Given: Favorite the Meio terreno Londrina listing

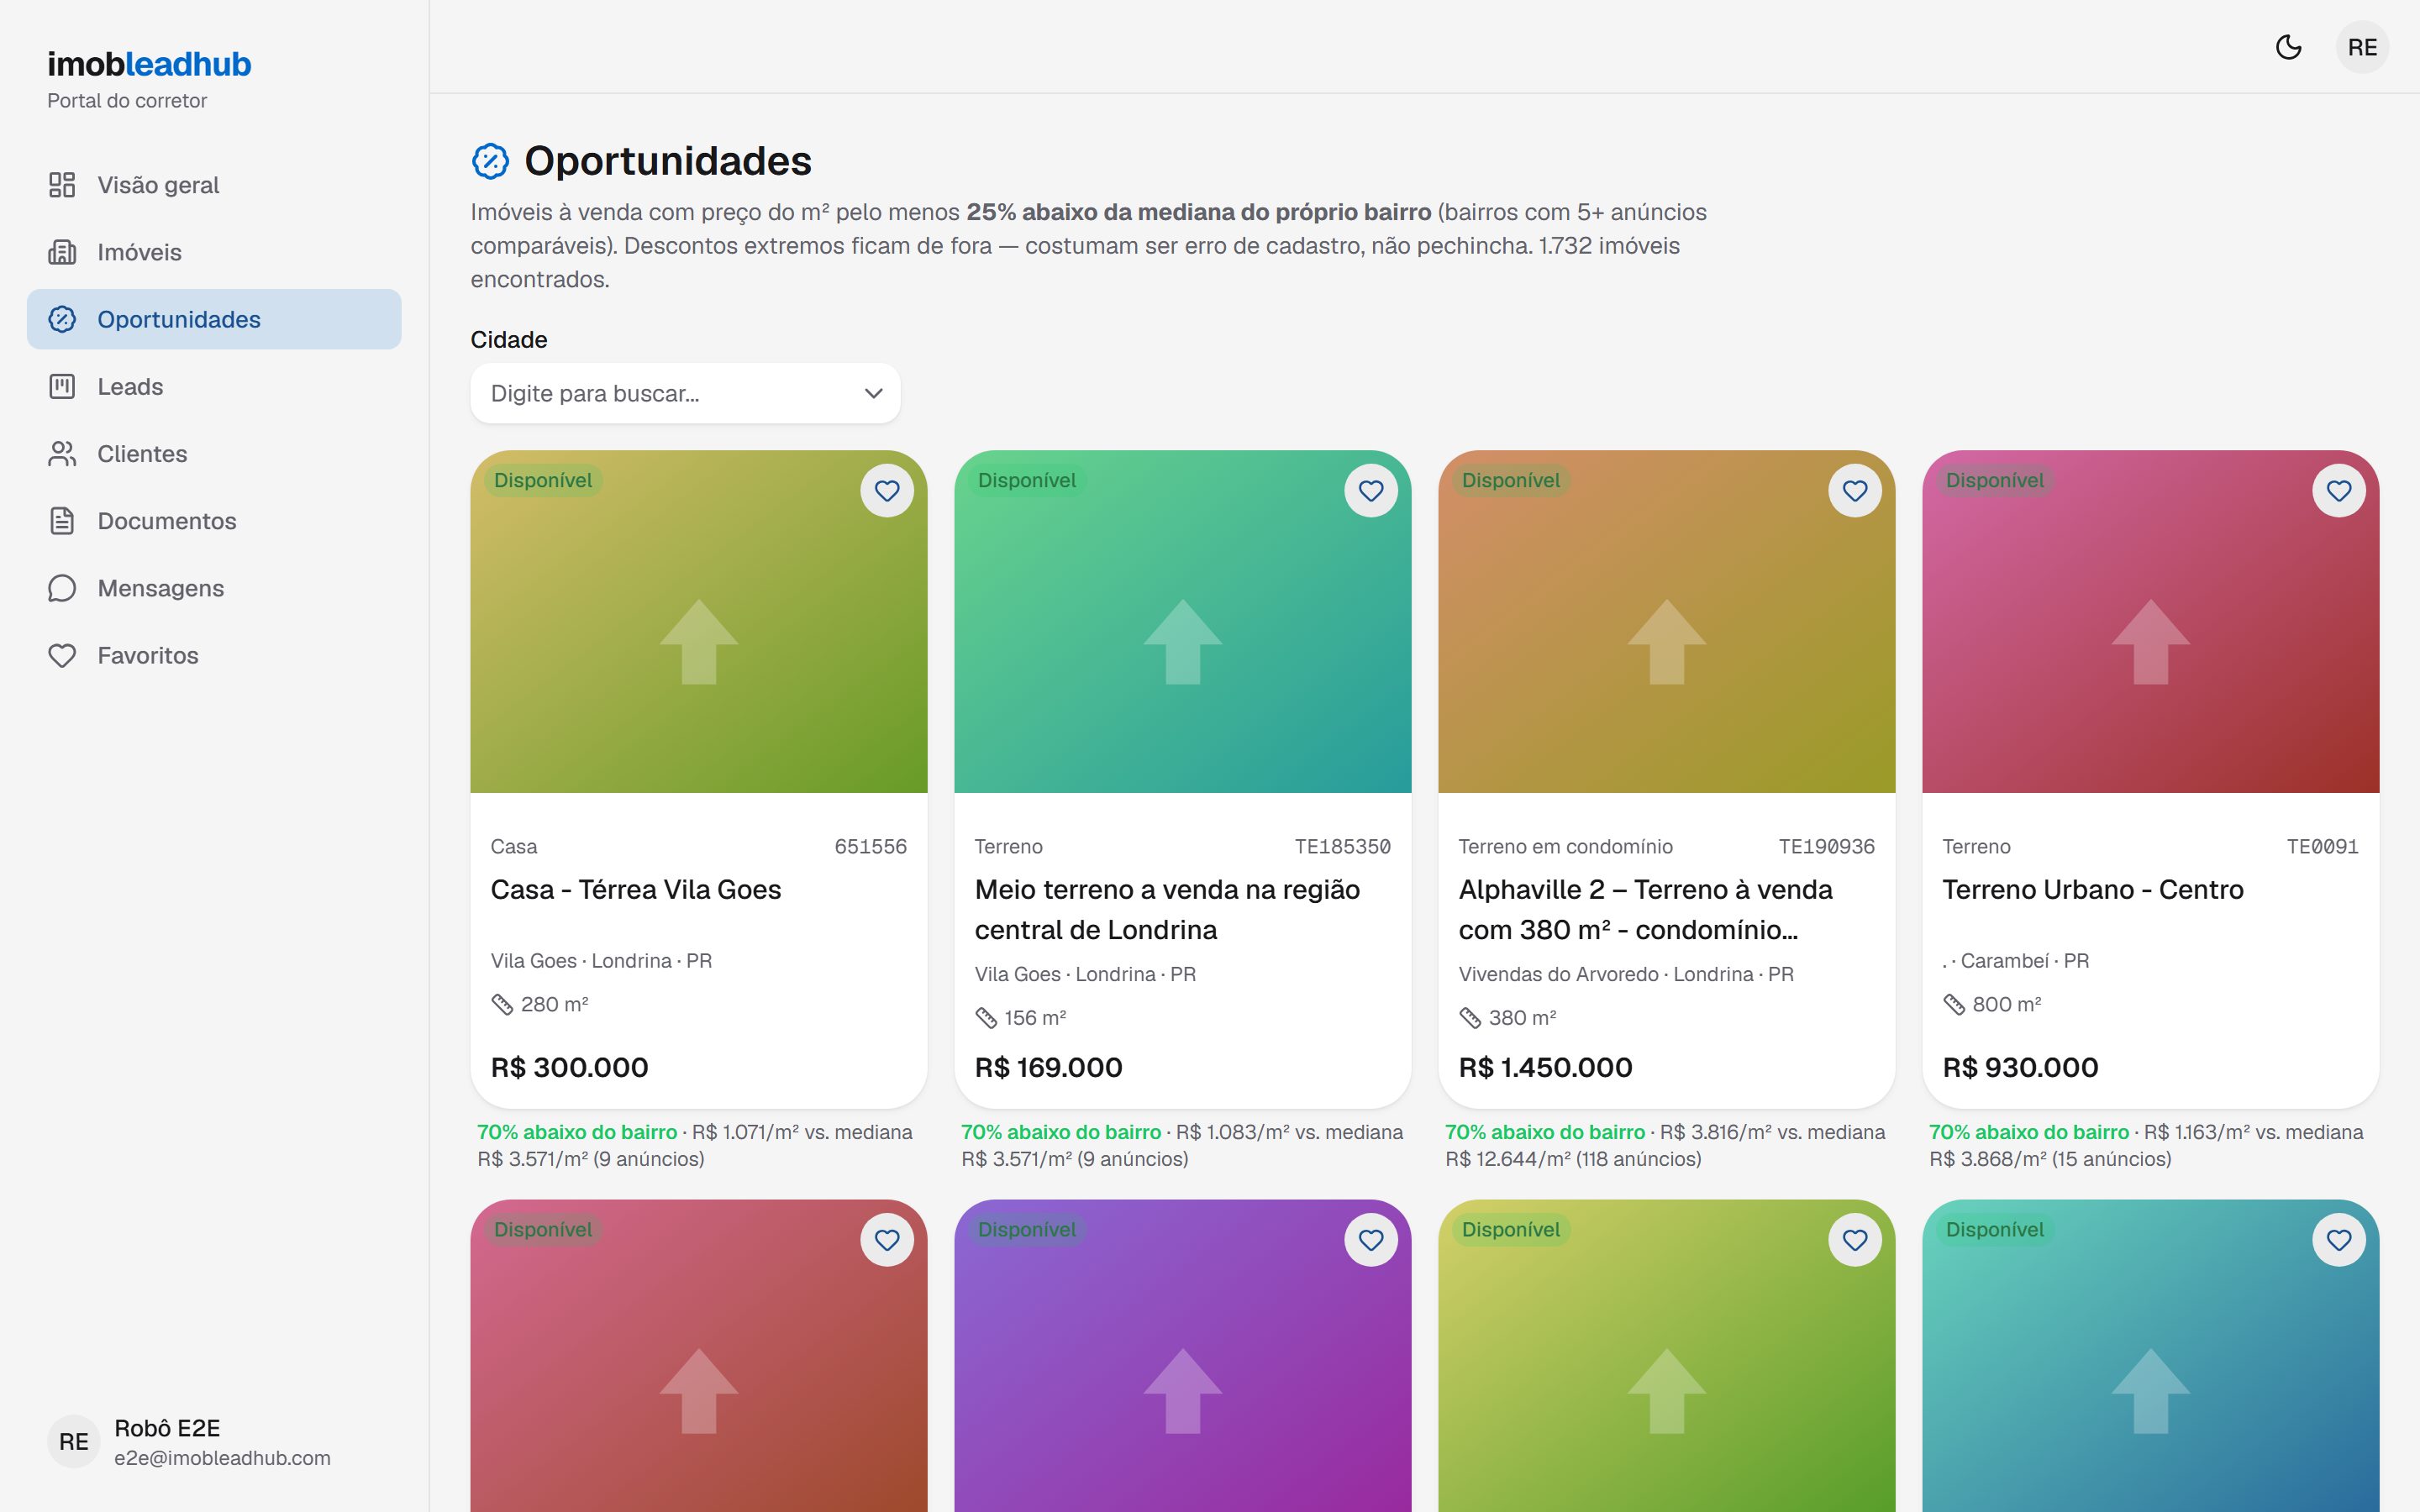Looking at the screenshot, I should click(x=1371, y=491).
